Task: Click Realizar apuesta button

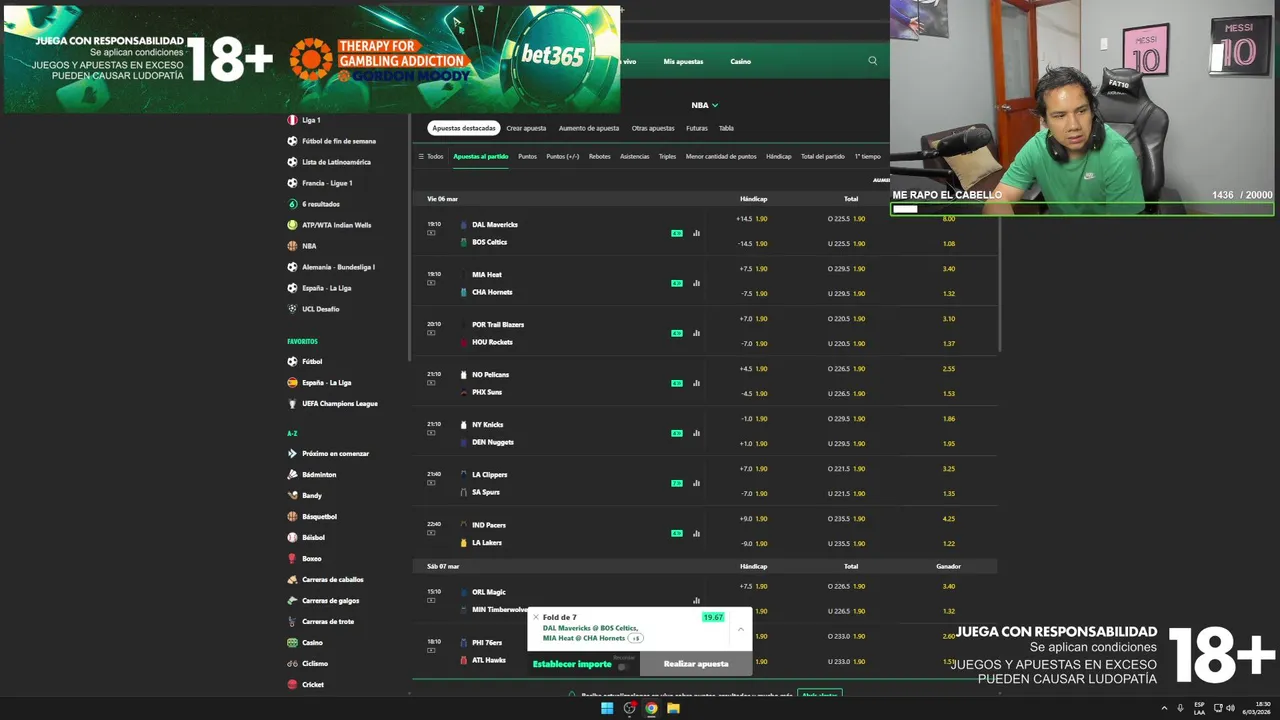Action: click(696, 664)
